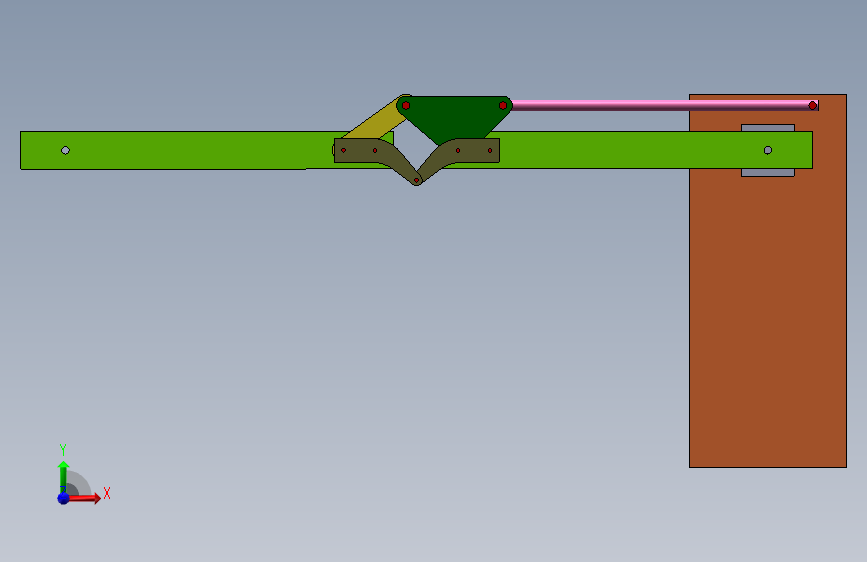867x562 pixels.
Task: Click the gray bracket tab below the beam
Action: (767, 173)
